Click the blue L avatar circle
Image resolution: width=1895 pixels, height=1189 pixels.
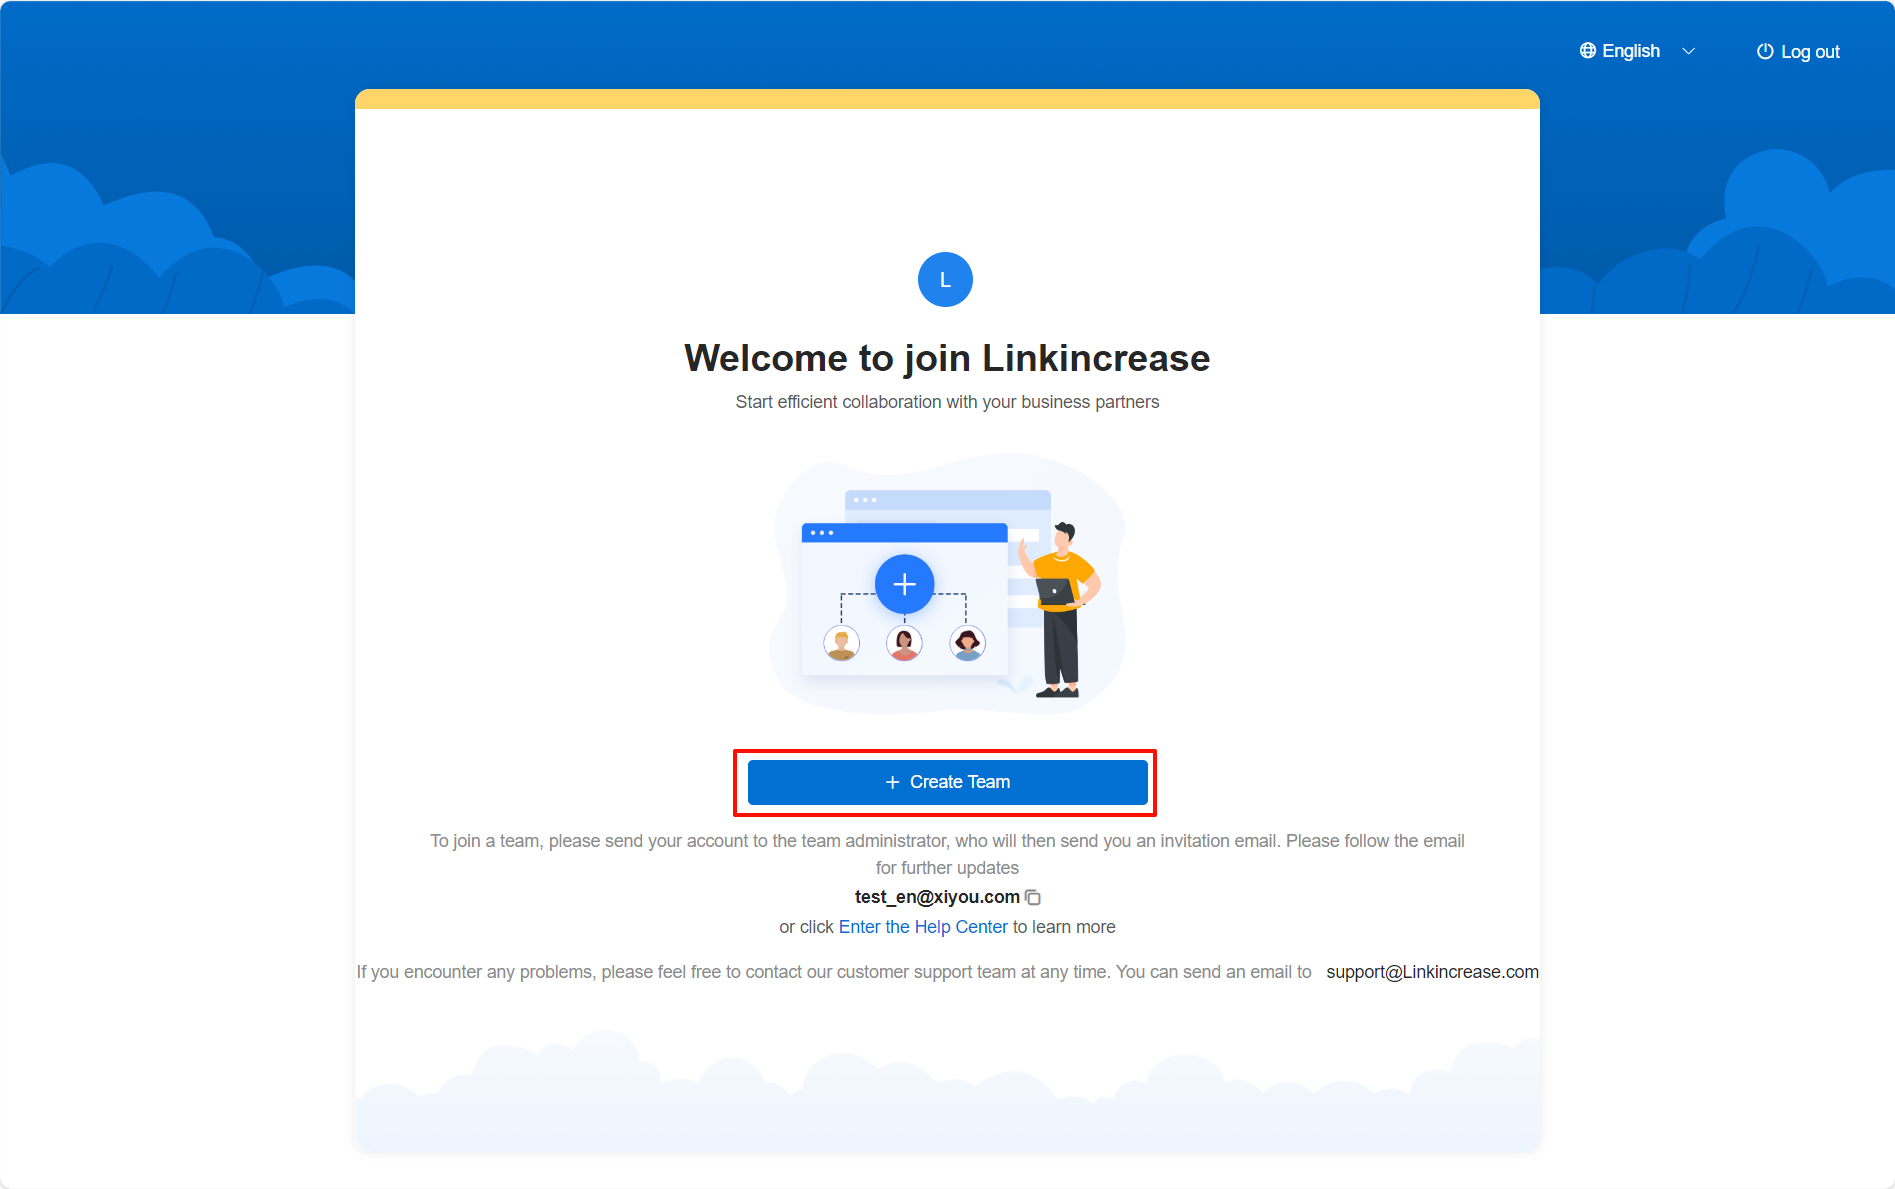click(x=945, y=280)
